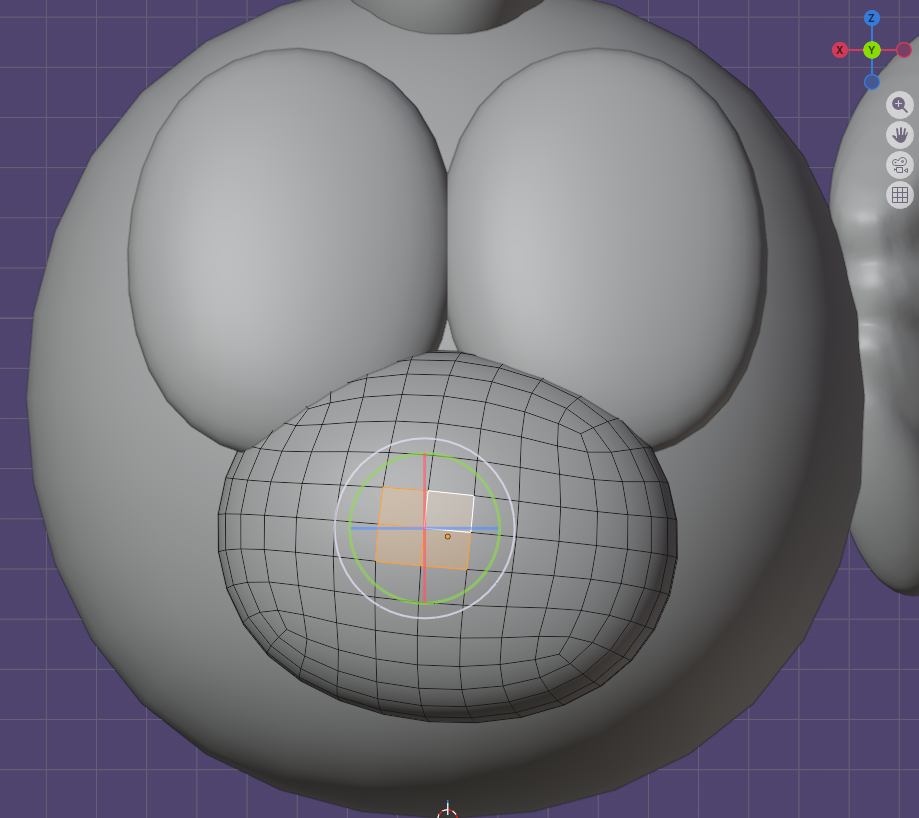Toggle the camera view icon

899,165
